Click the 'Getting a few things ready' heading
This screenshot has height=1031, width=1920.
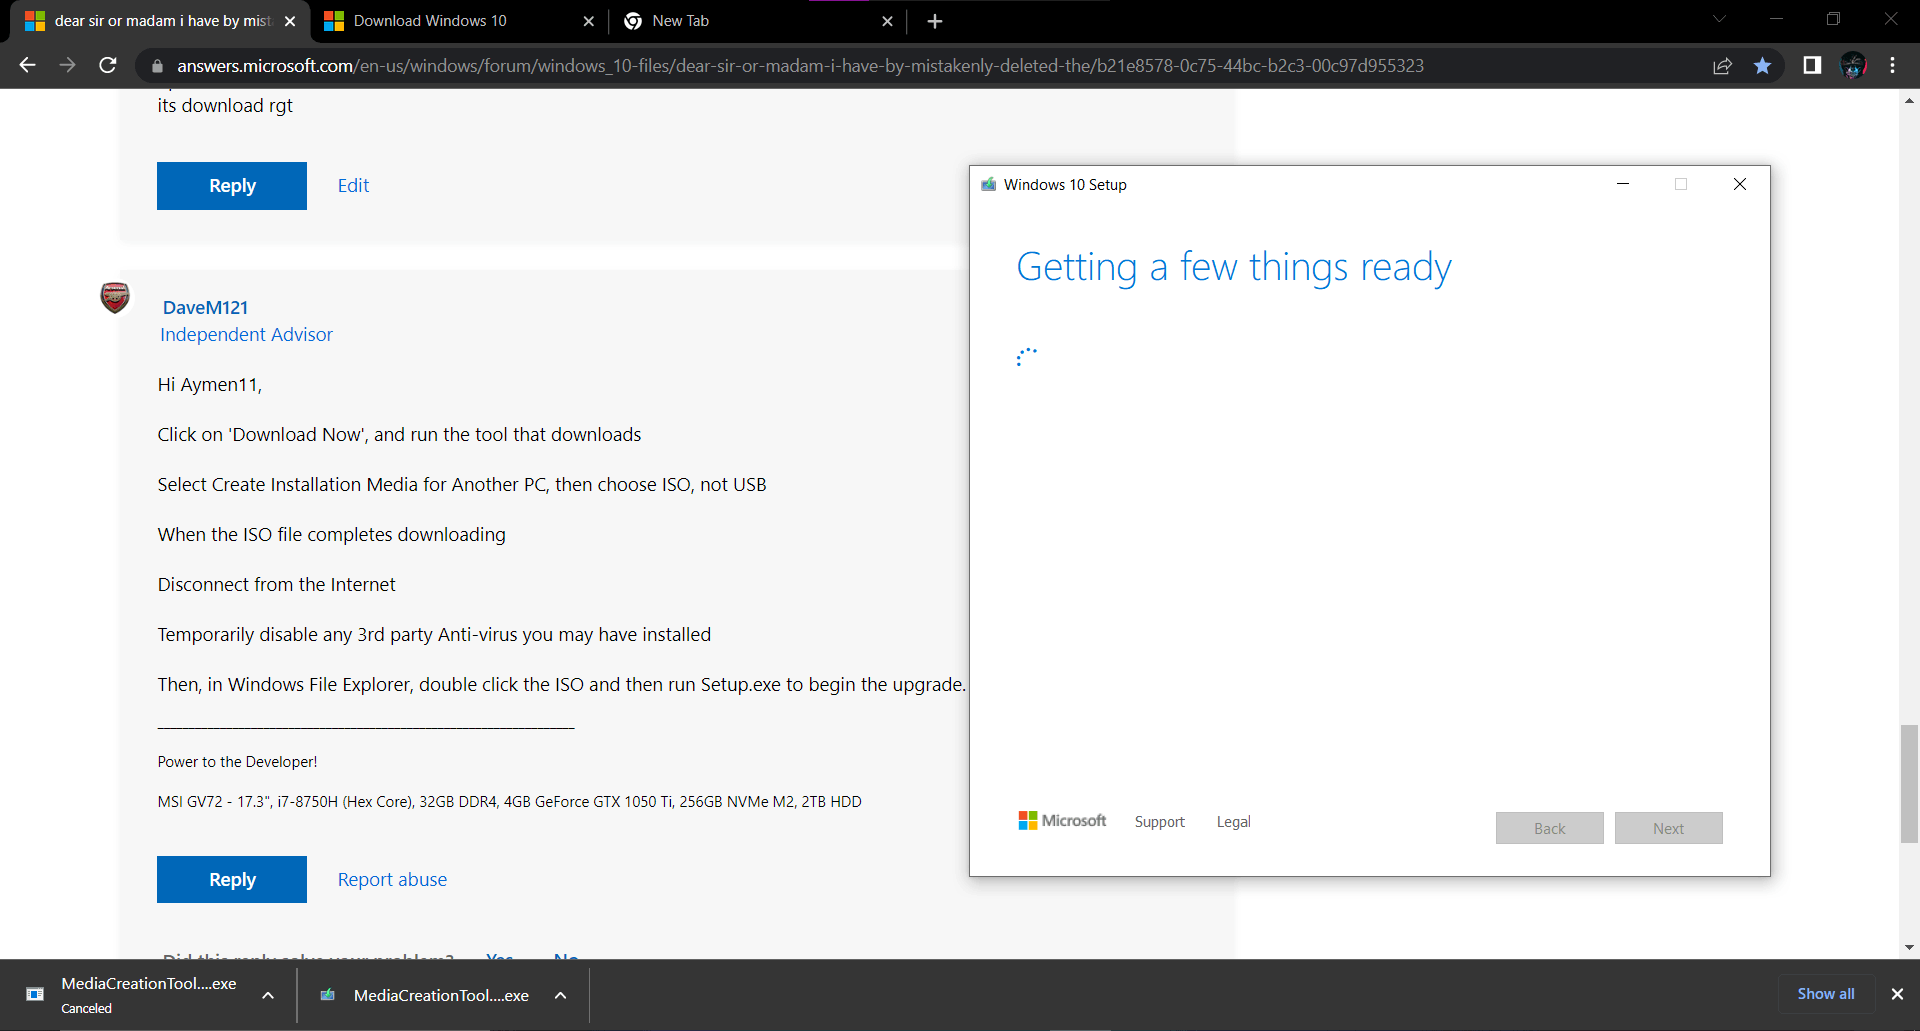(1234, 268)
